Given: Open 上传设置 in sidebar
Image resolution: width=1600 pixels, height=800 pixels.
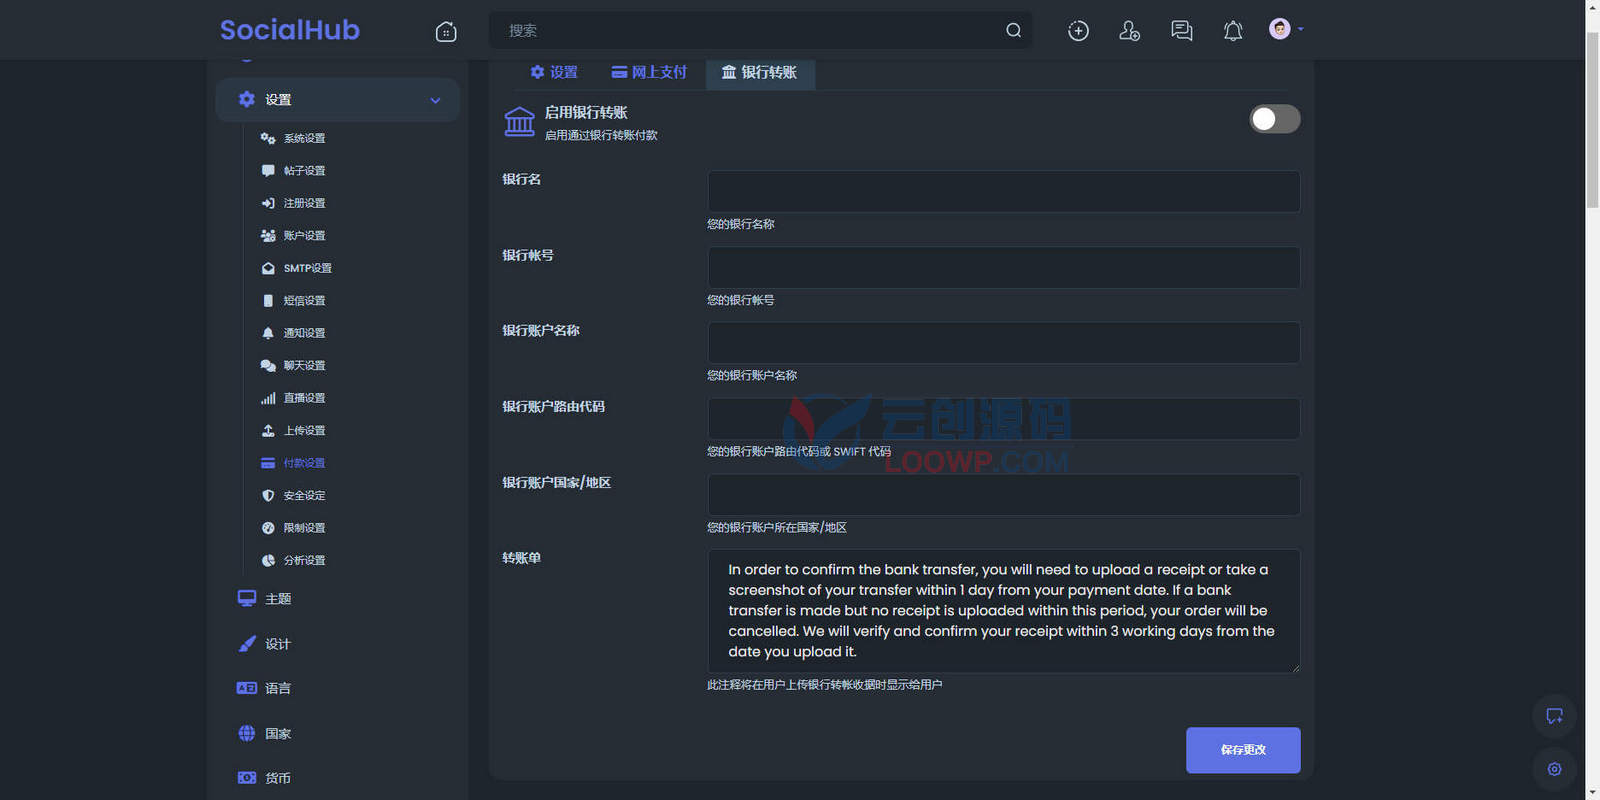Looking at the screenshot, I should [x=304, y=431].
